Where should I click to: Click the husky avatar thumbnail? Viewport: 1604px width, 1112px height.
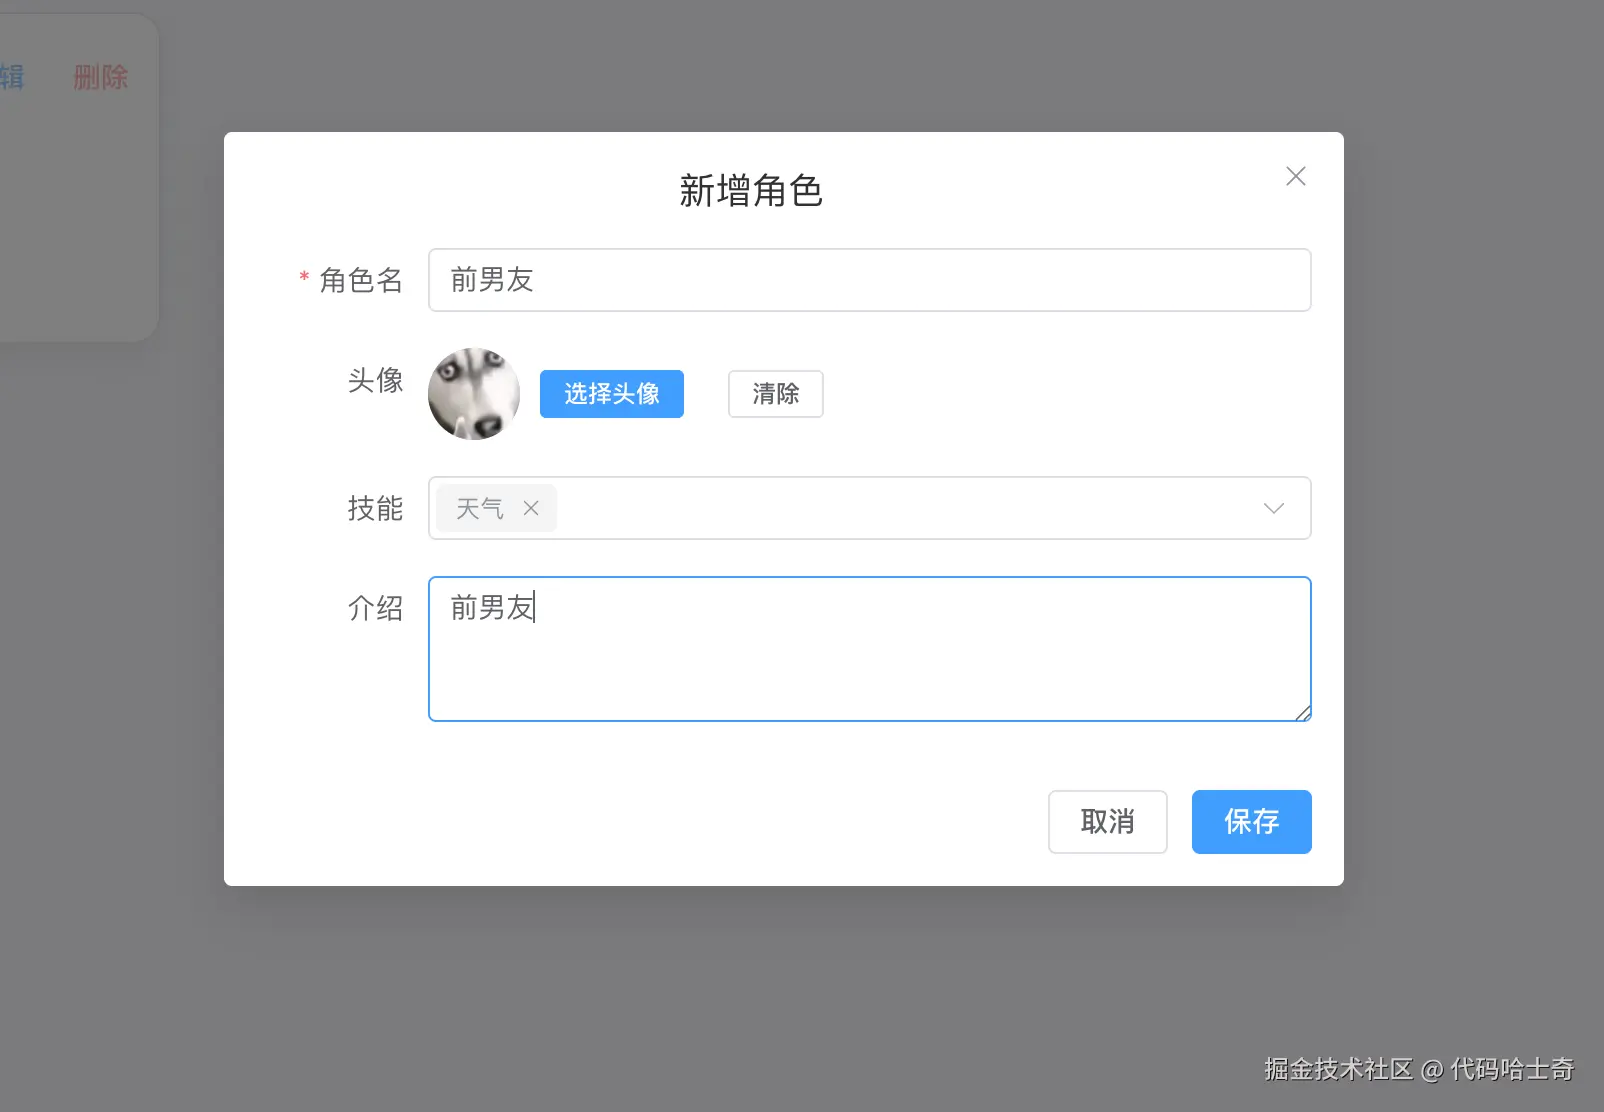[x=473, y=394]
